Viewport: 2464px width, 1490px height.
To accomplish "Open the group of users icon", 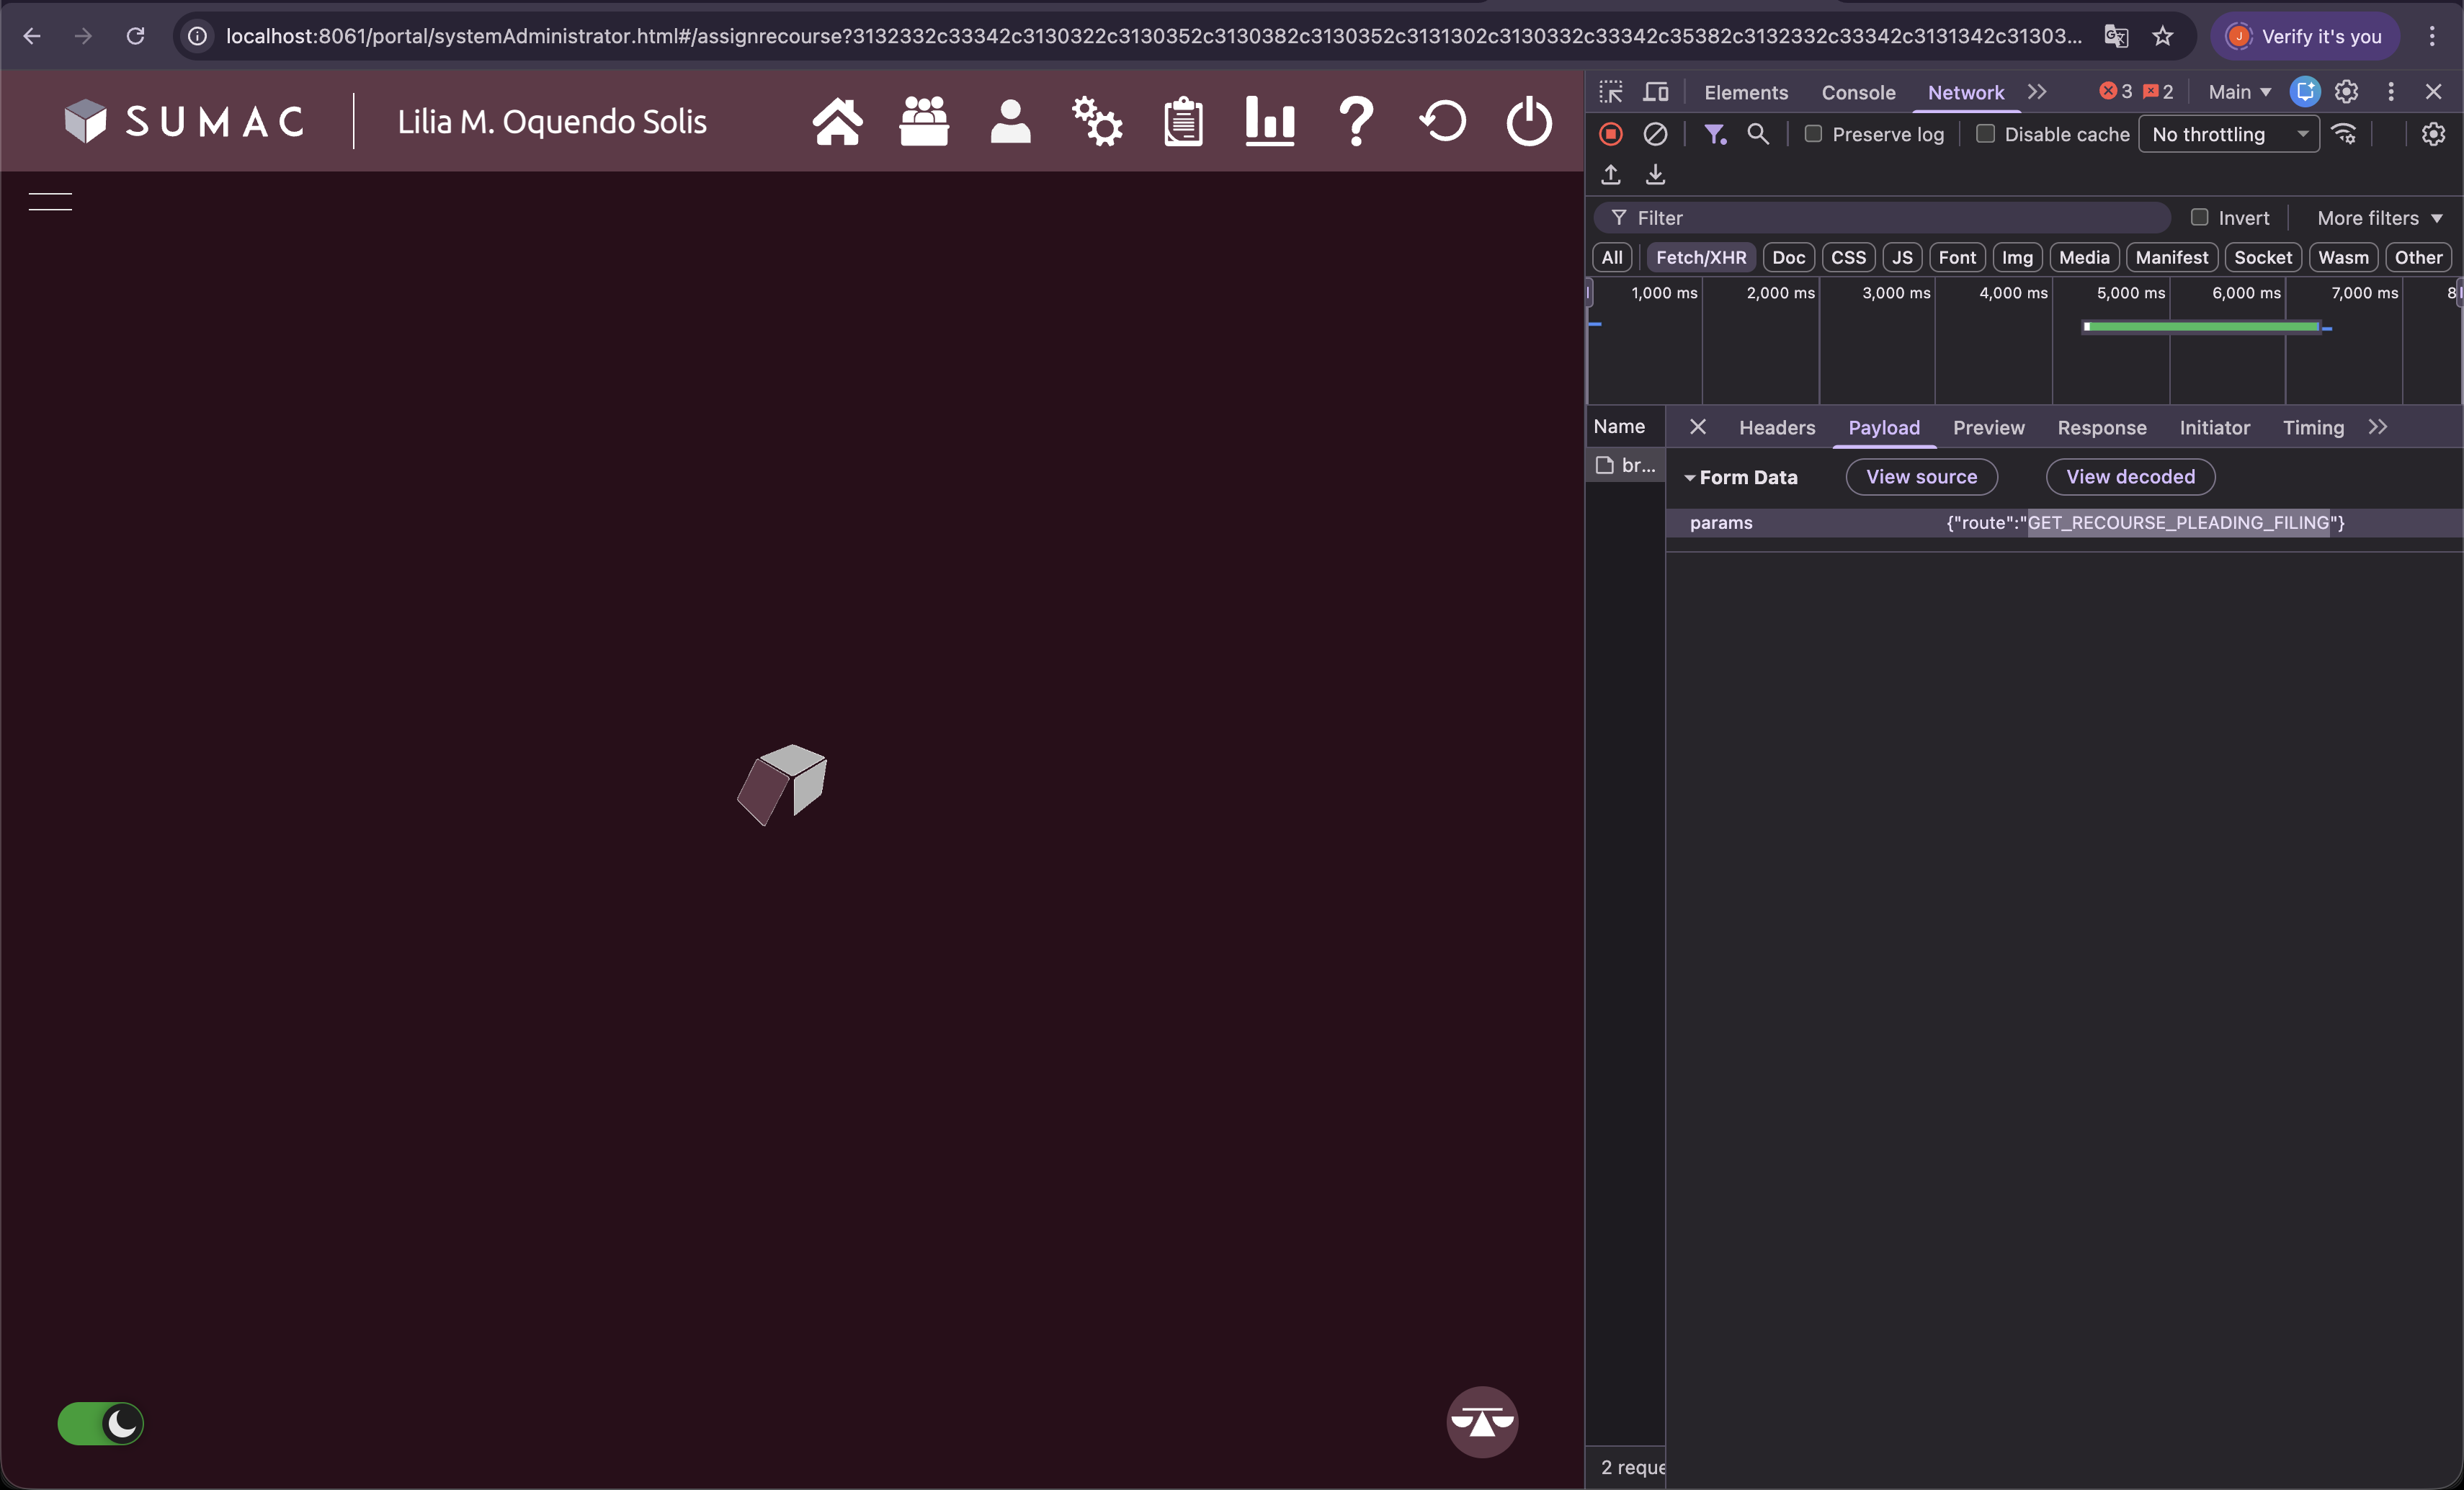I will [923, 122].
